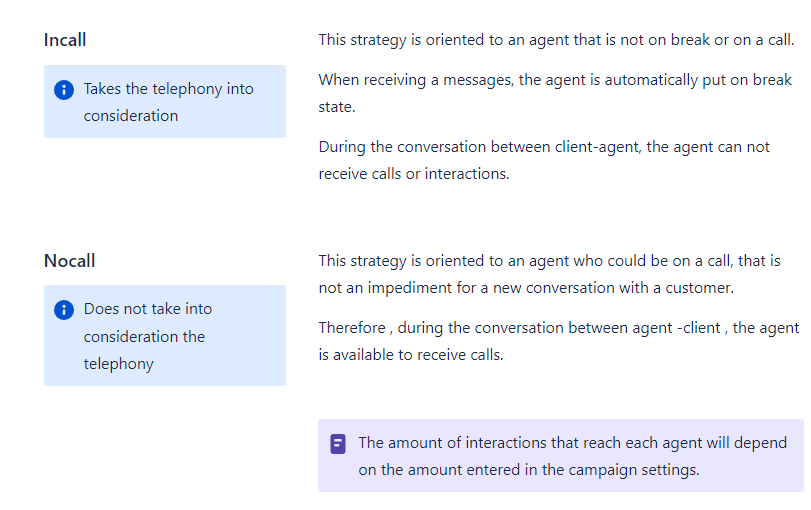The image size is (811, 510).
Task: Click the words 'available to receive calls'
Action: (x=418, y=355)
